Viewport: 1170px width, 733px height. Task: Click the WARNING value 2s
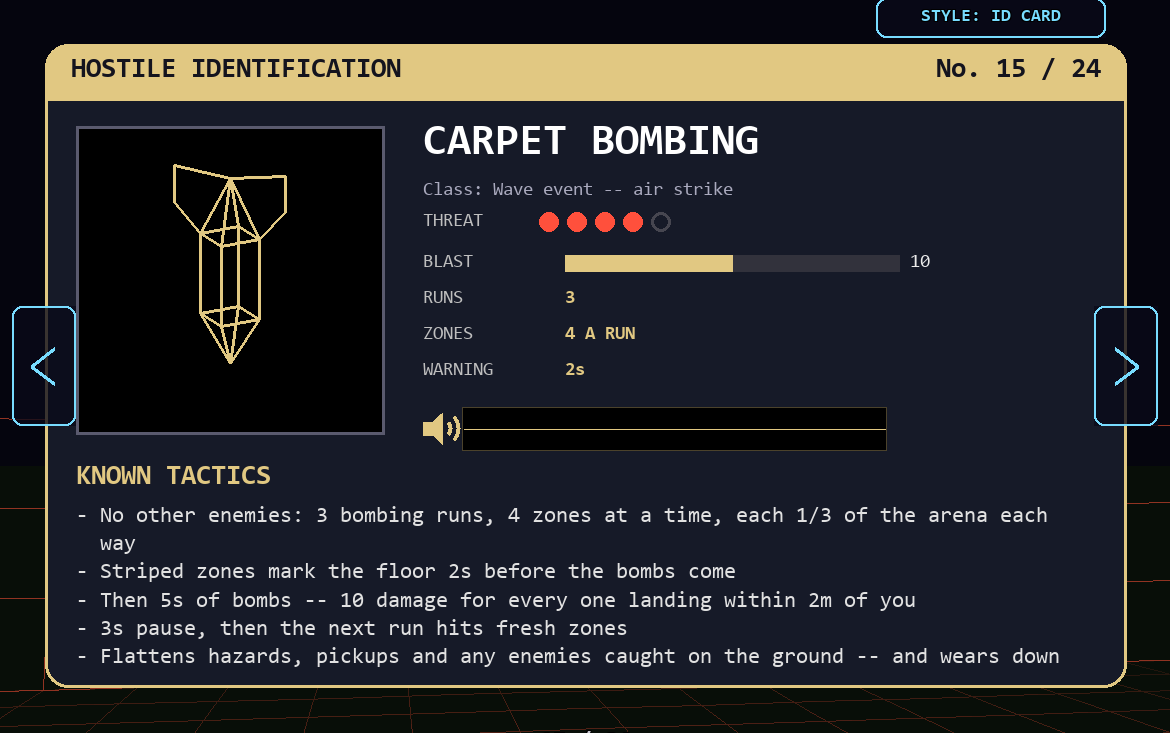[x=575, y=369]
